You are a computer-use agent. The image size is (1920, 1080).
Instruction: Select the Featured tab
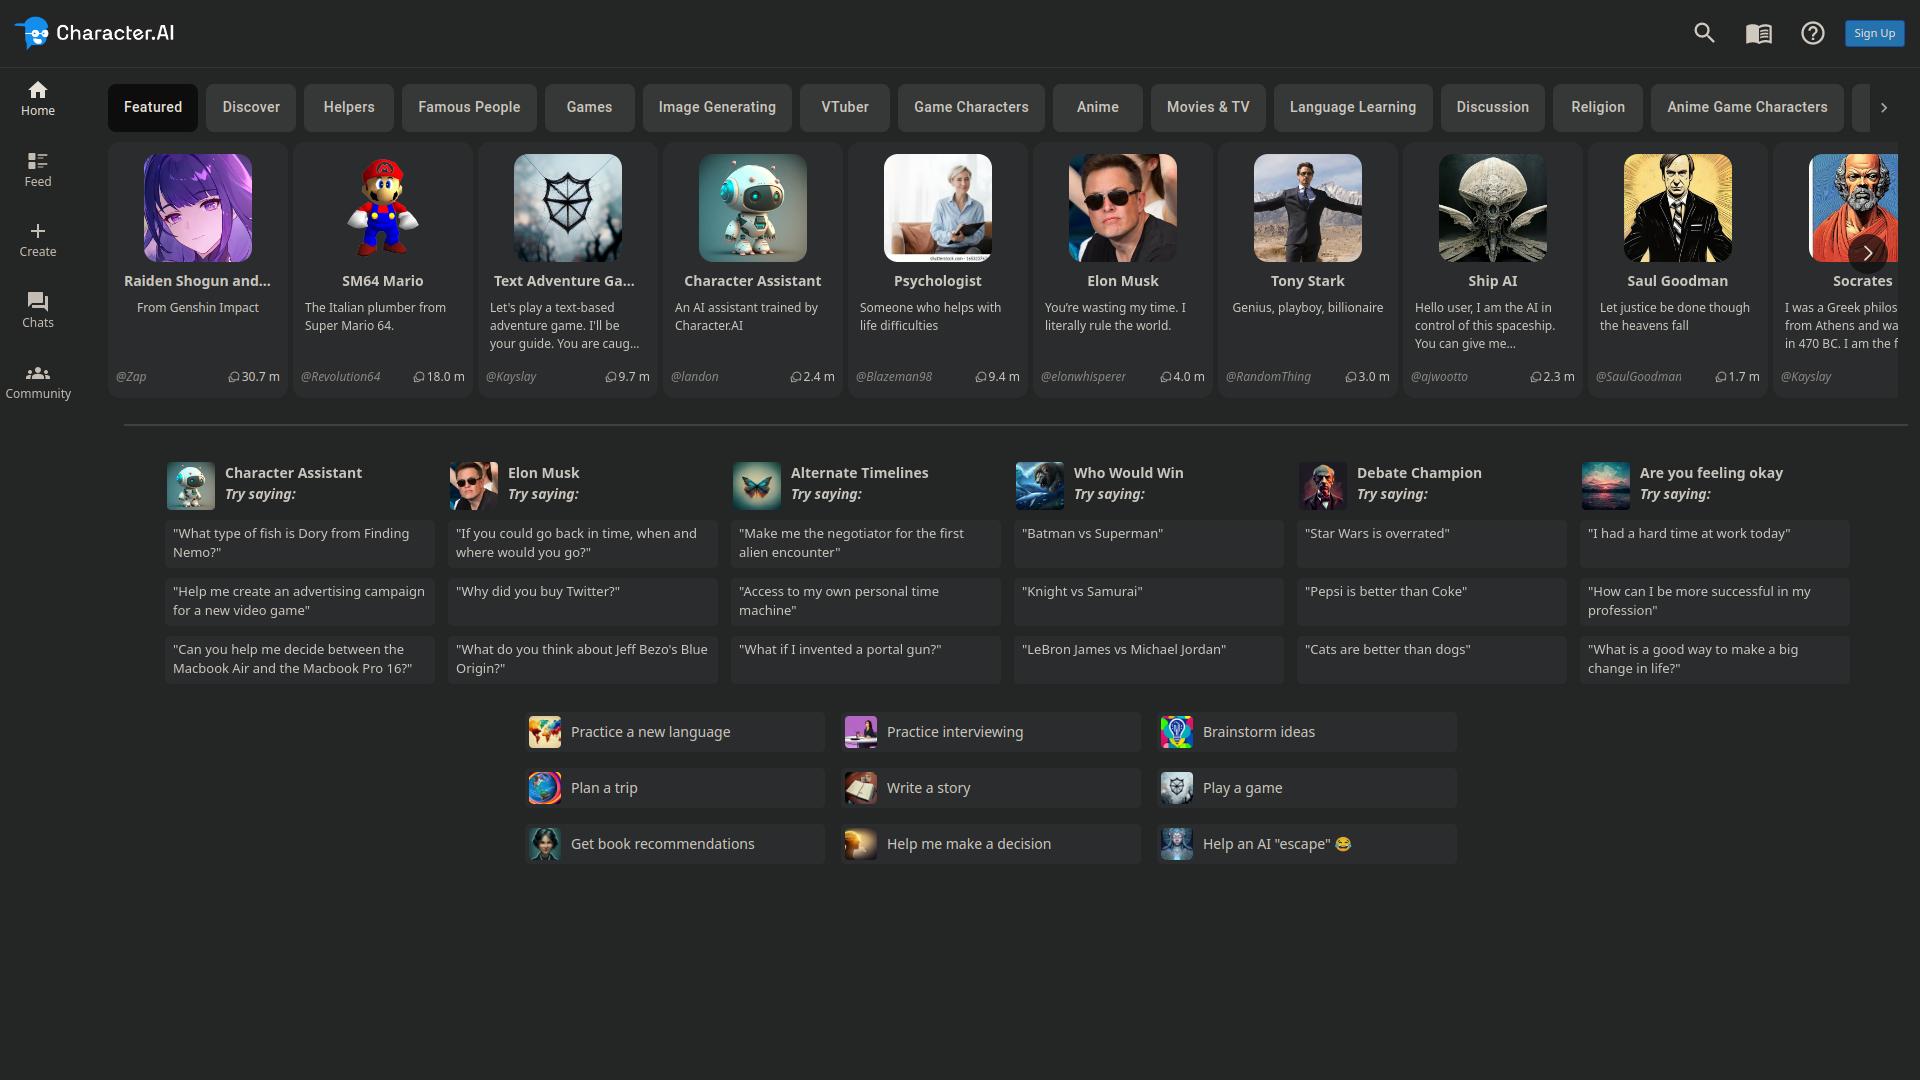[x=153, y=107]
